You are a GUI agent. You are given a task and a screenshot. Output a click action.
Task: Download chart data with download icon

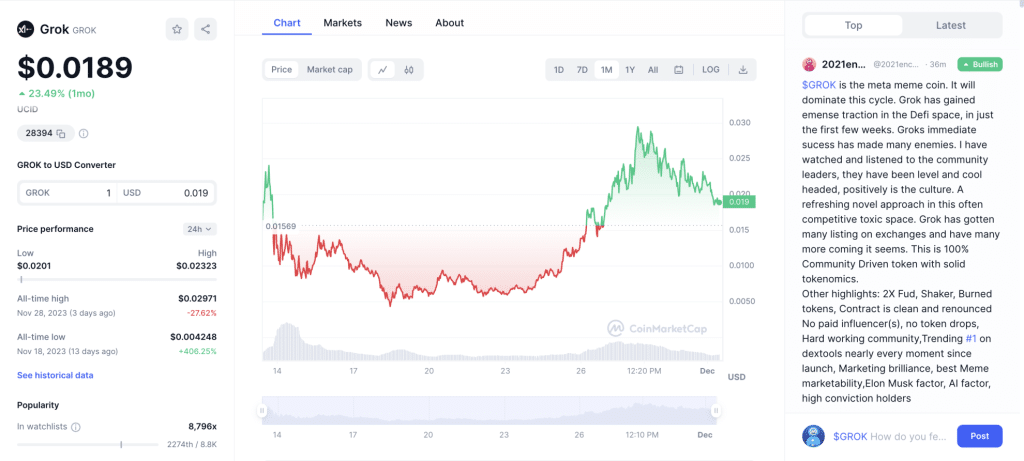743,70
